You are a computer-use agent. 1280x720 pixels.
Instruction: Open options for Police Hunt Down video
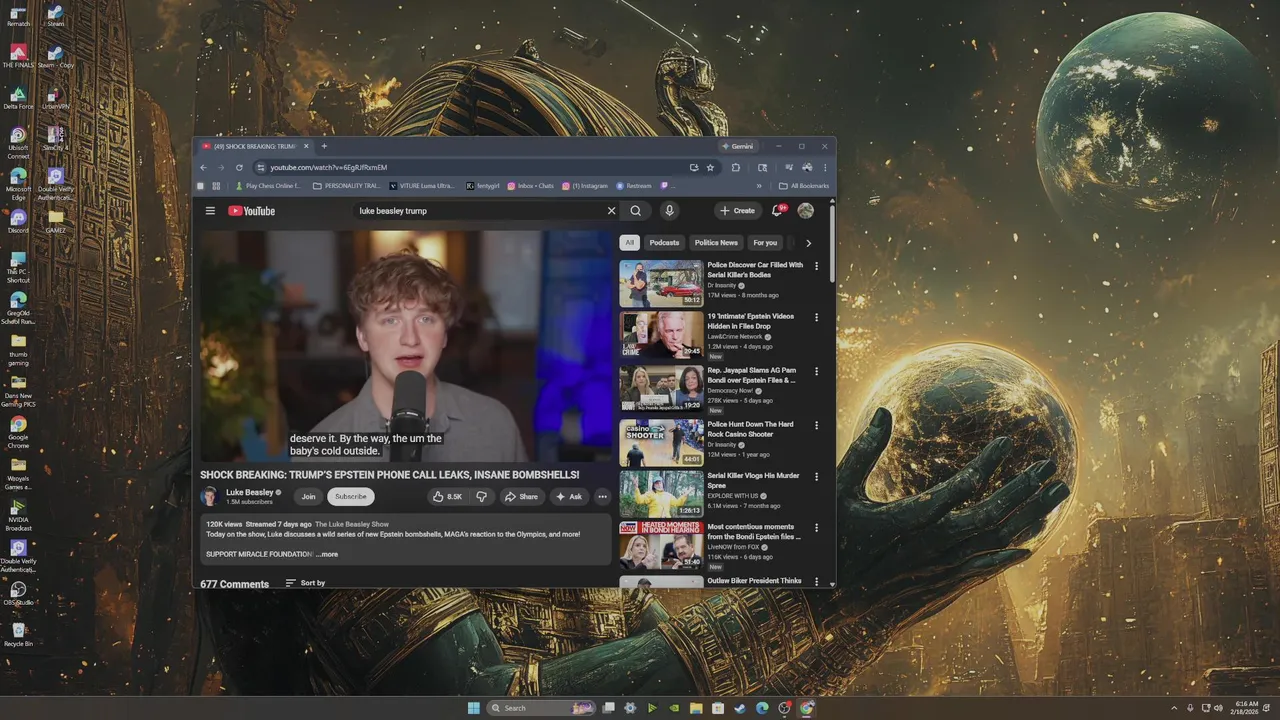[816, 425]
